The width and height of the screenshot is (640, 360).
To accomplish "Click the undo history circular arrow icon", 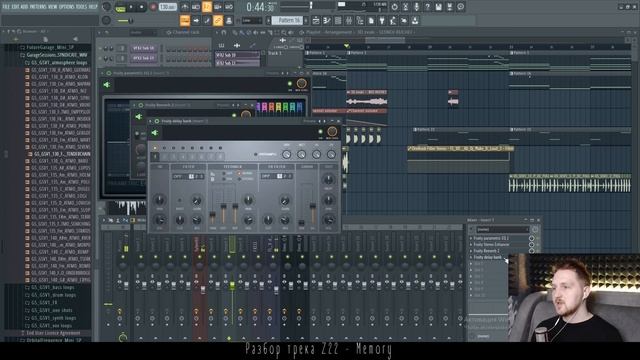I will (394, 7).
